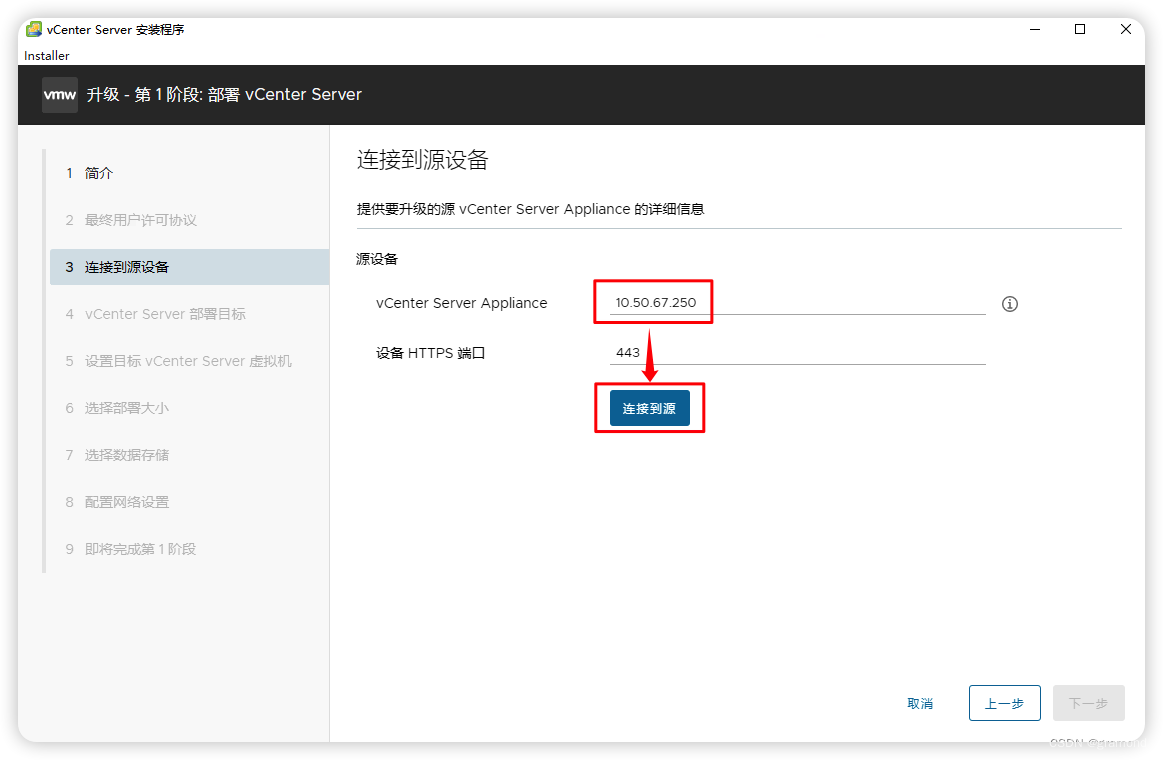Select step 3 连接到源设备

pos(189,267)
